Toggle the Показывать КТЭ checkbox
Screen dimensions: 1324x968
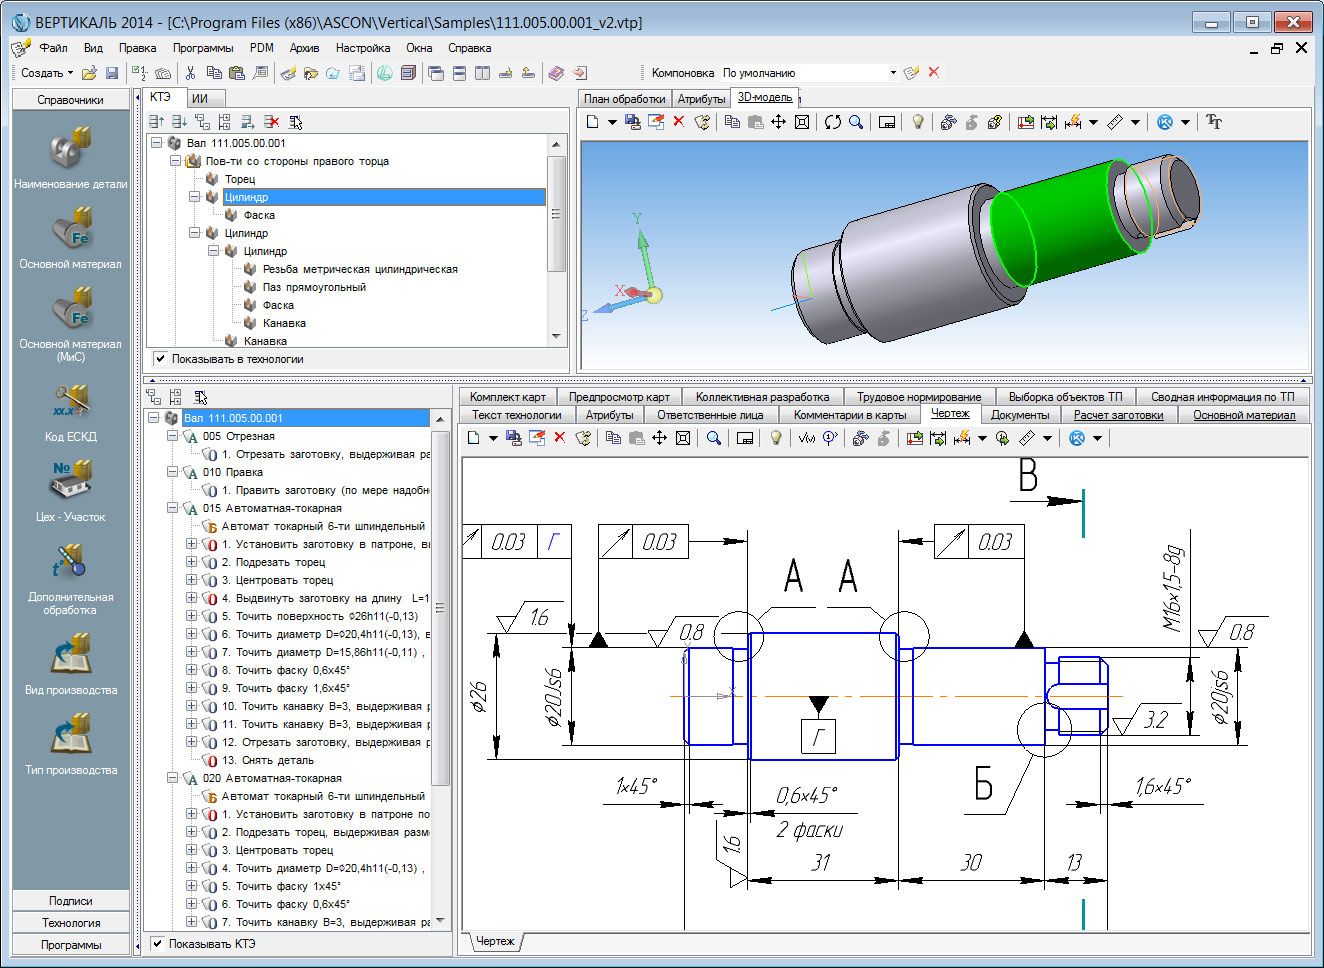click(157, 943)
